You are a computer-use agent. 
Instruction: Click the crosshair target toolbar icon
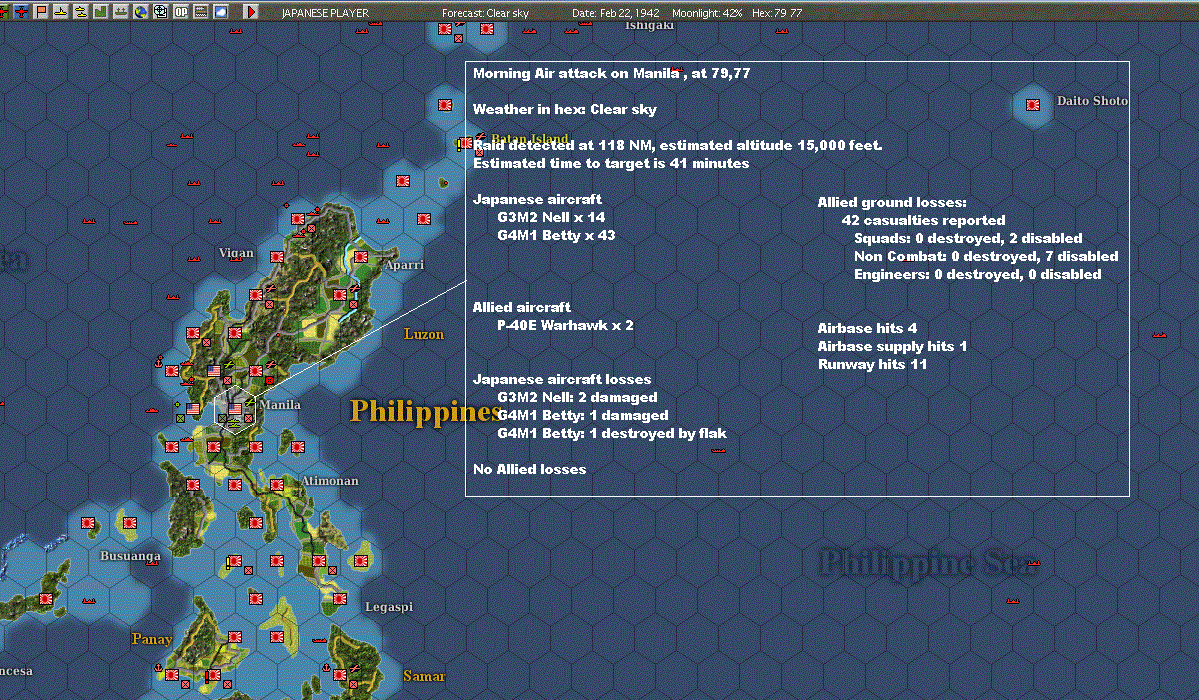(161, 11)
